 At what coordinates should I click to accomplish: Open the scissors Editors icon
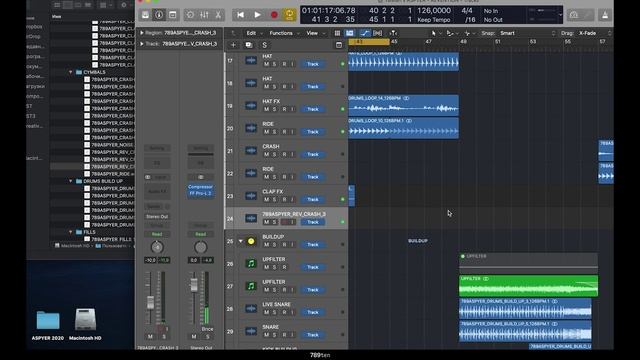pos(218,15)
